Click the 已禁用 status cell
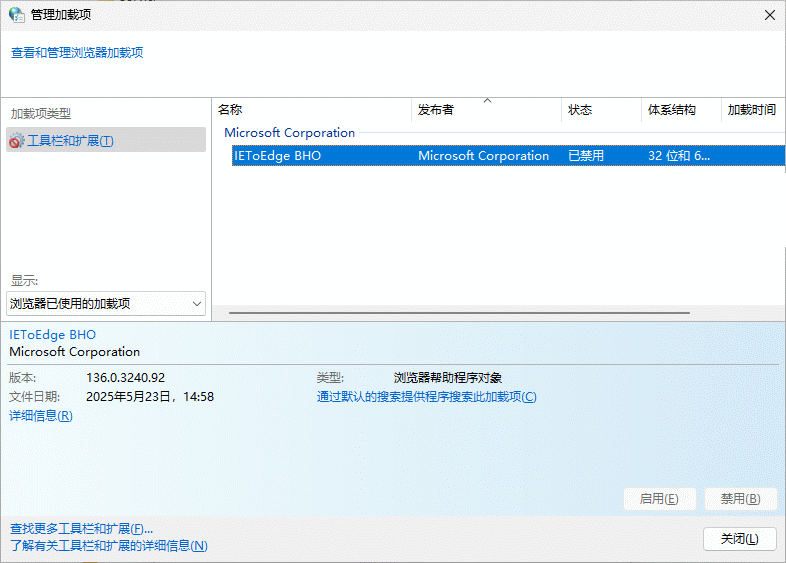The image size is (786, 563). coord(585,155)
